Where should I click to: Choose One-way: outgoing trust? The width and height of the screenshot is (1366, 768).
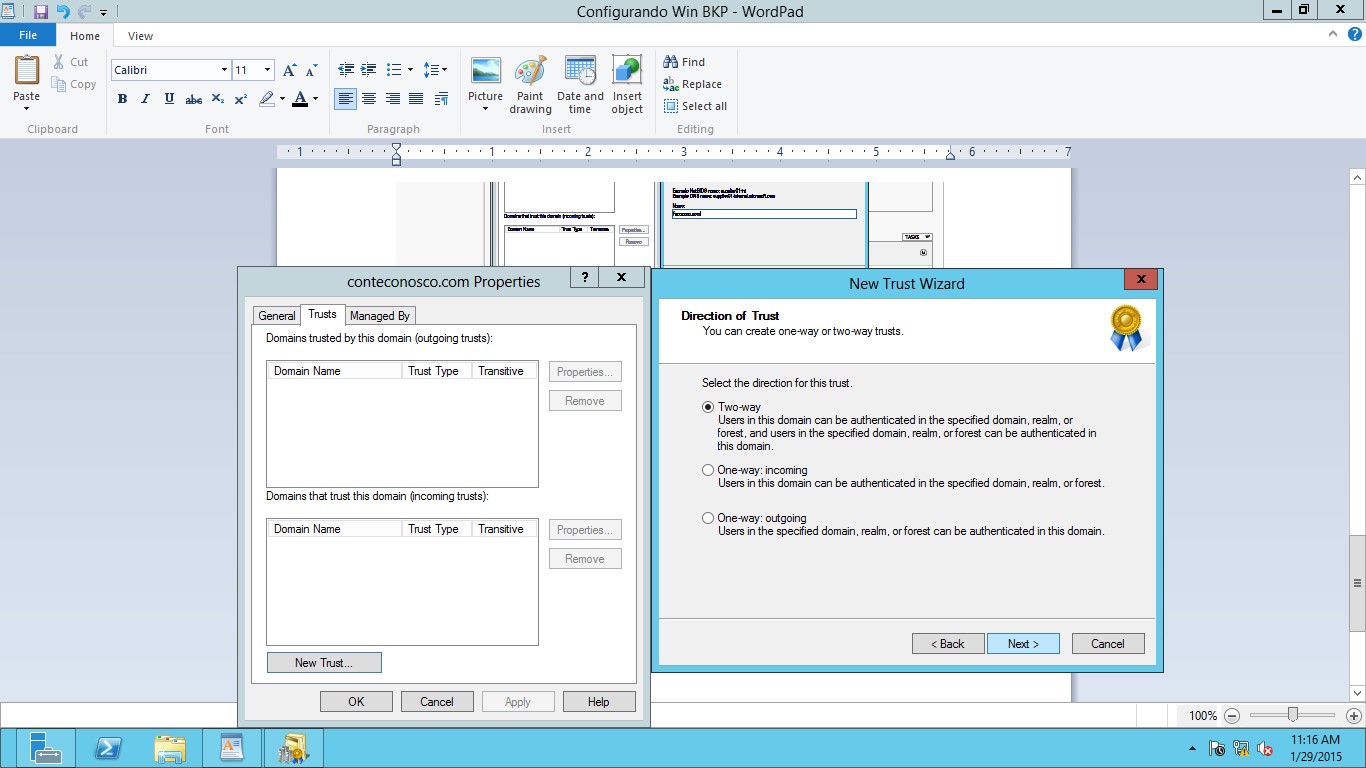708,518
